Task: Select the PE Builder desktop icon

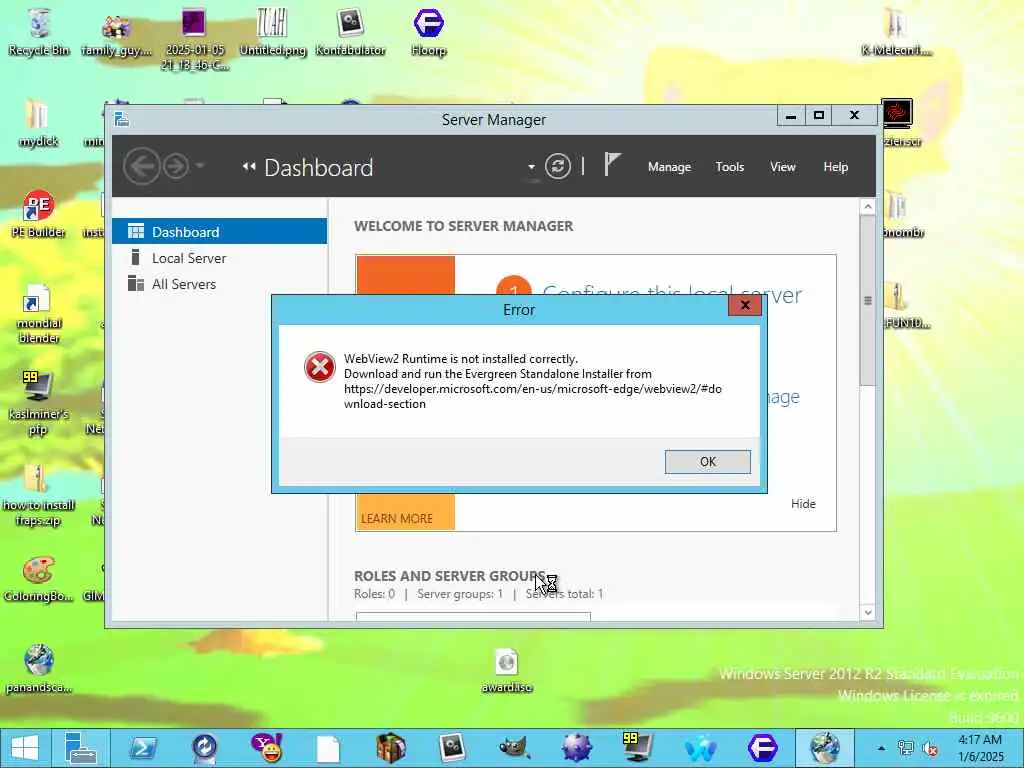Action: pyautogui.click(x=39, y=214)
